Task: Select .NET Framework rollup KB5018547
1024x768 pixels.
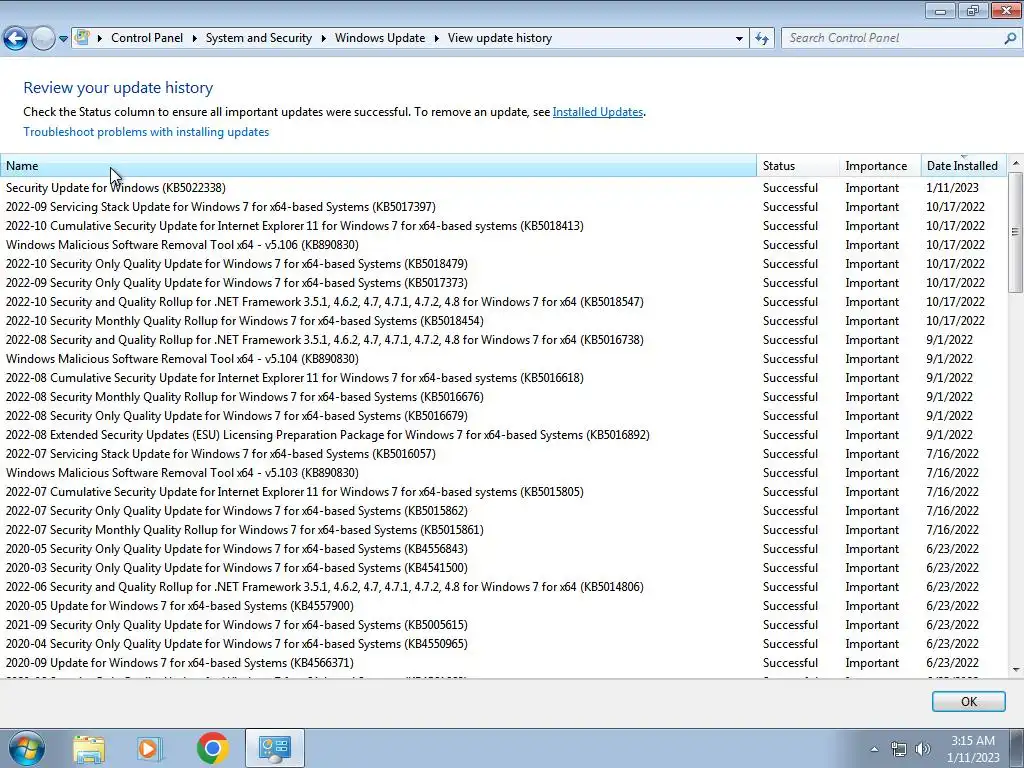Action: pyautogui.click(x=503, y=302)
